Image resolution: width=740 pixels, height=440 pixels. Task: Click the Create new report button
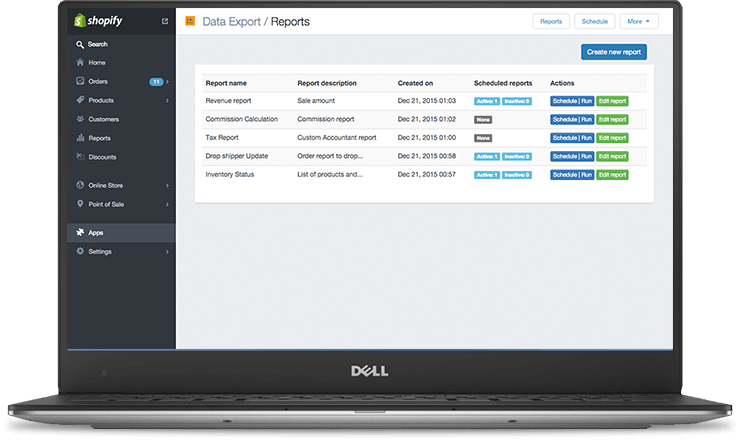613,52
